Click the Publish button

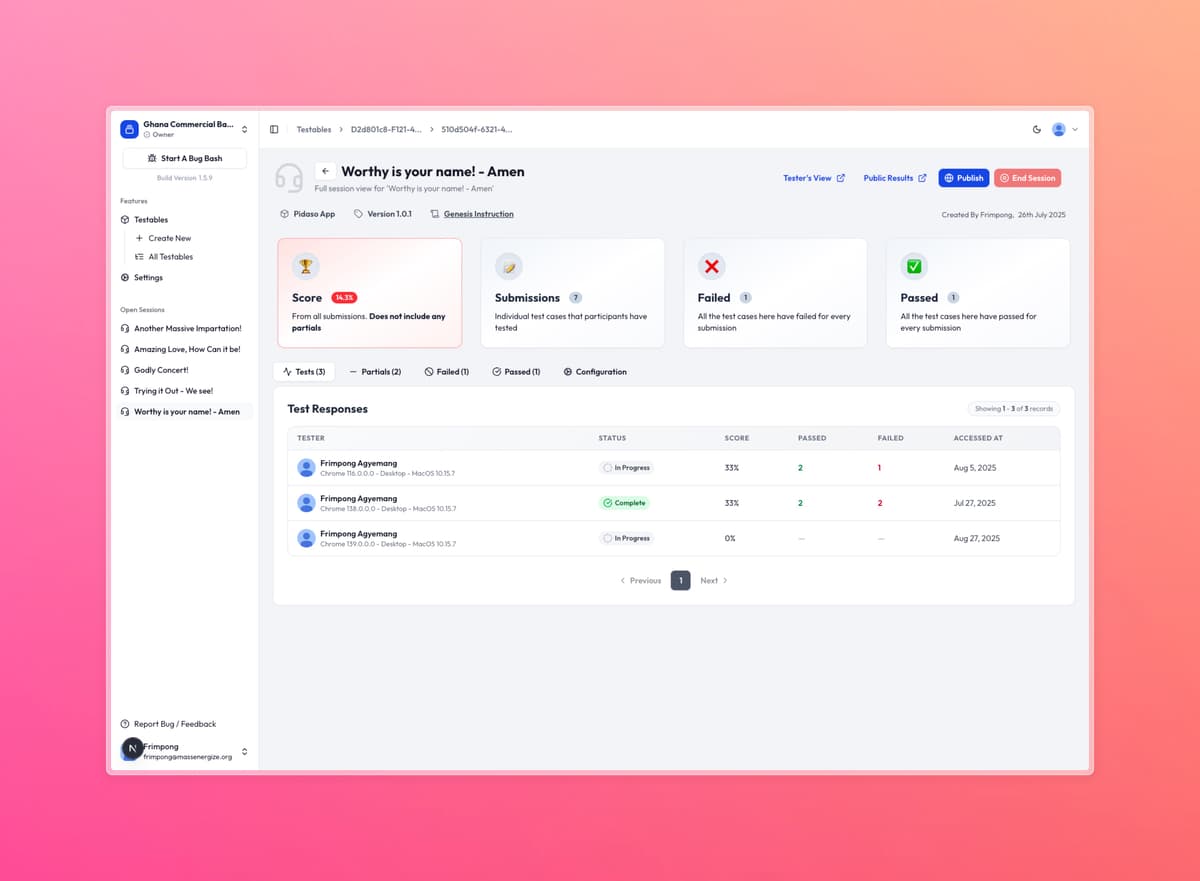[963, 177]
